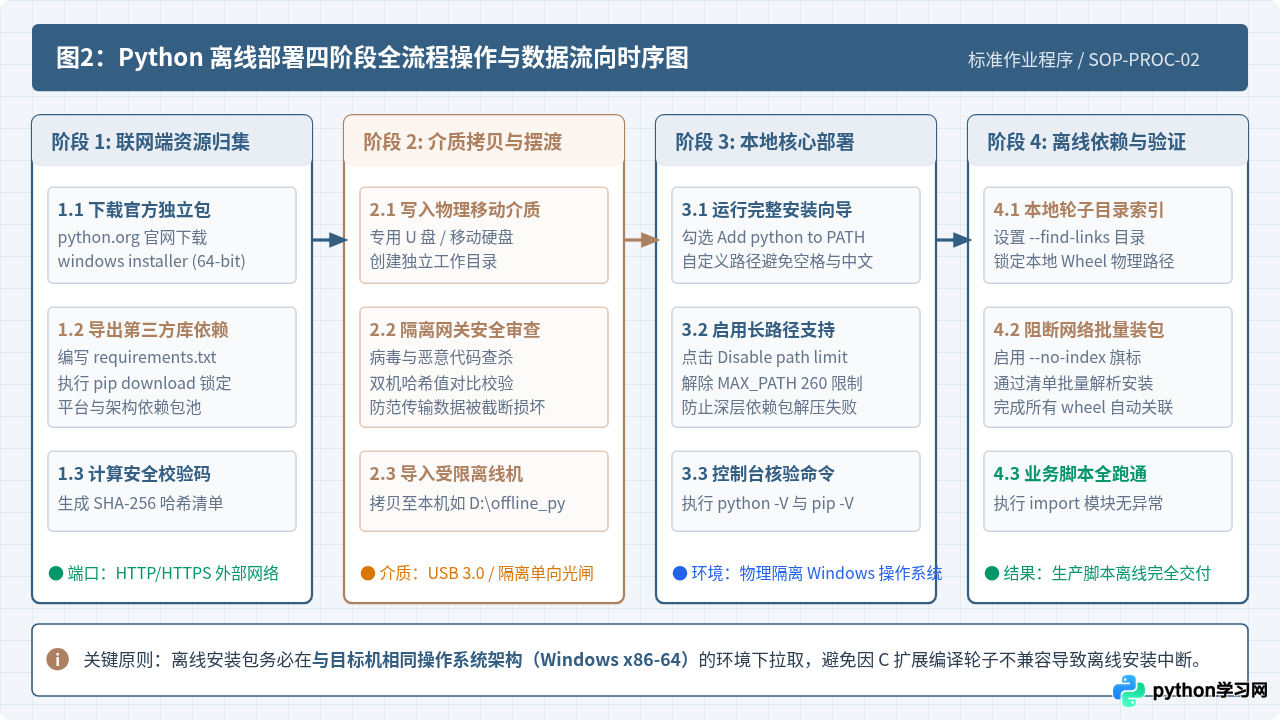Click the info icon beside 关键原则

(58, 659)
